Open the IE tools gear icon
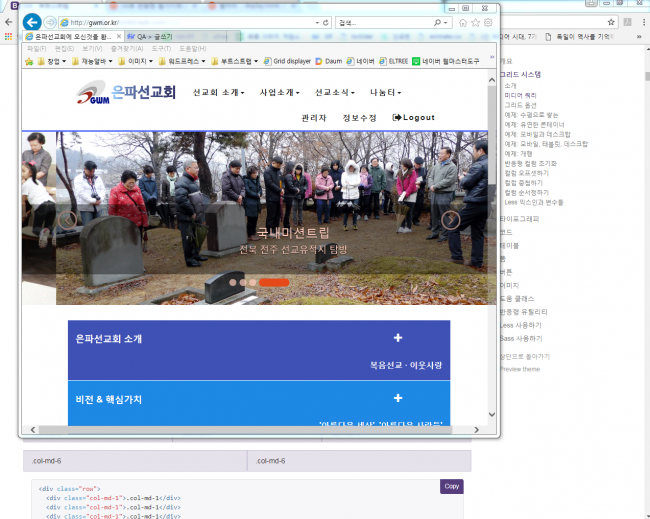Image resolution: width=650 pixels, height=519 pixels. pyautogui.click(x=488, y=23)
